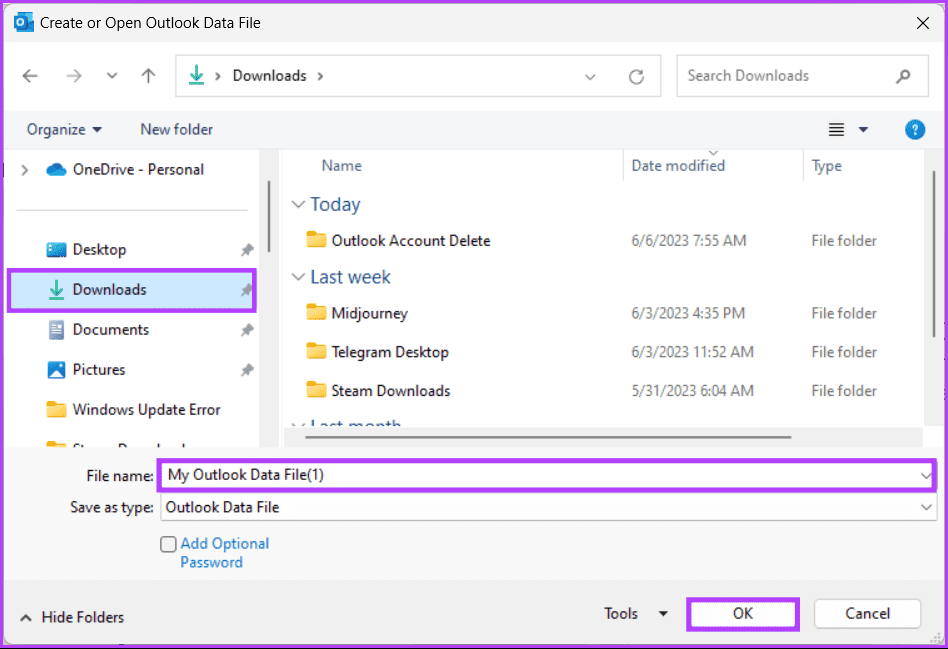The image size is (948, 649).
Task: Confirm with the OK button
Action: (742, 614)
